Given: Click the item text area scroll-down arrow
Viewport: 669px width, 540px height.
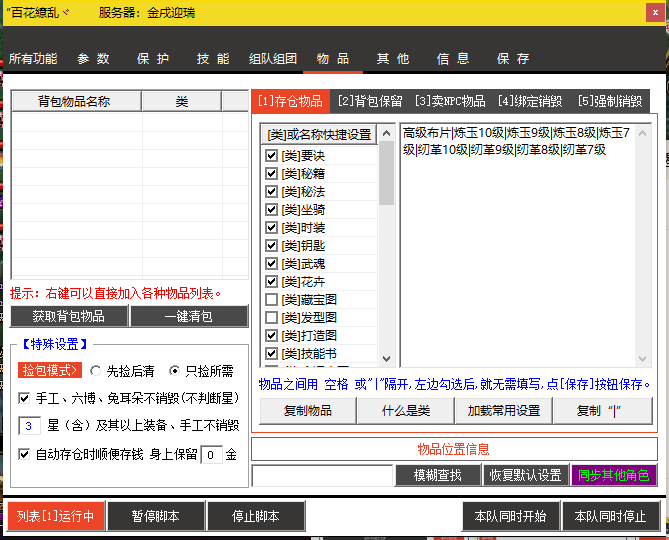Looking at the screenshot, I should pos(643,359).
